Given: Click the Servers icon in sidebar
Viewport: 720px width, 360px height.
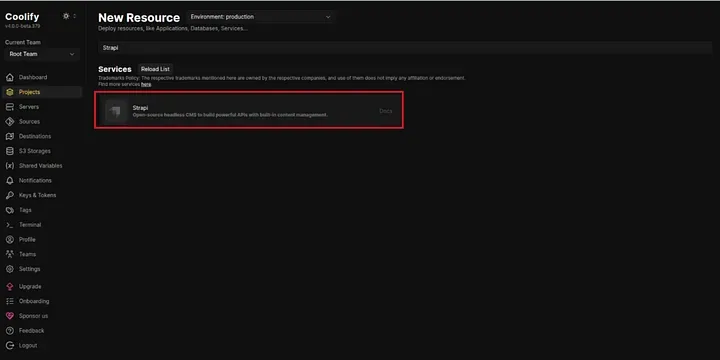Looking at the screenshot, I should [x=10, y=107].
